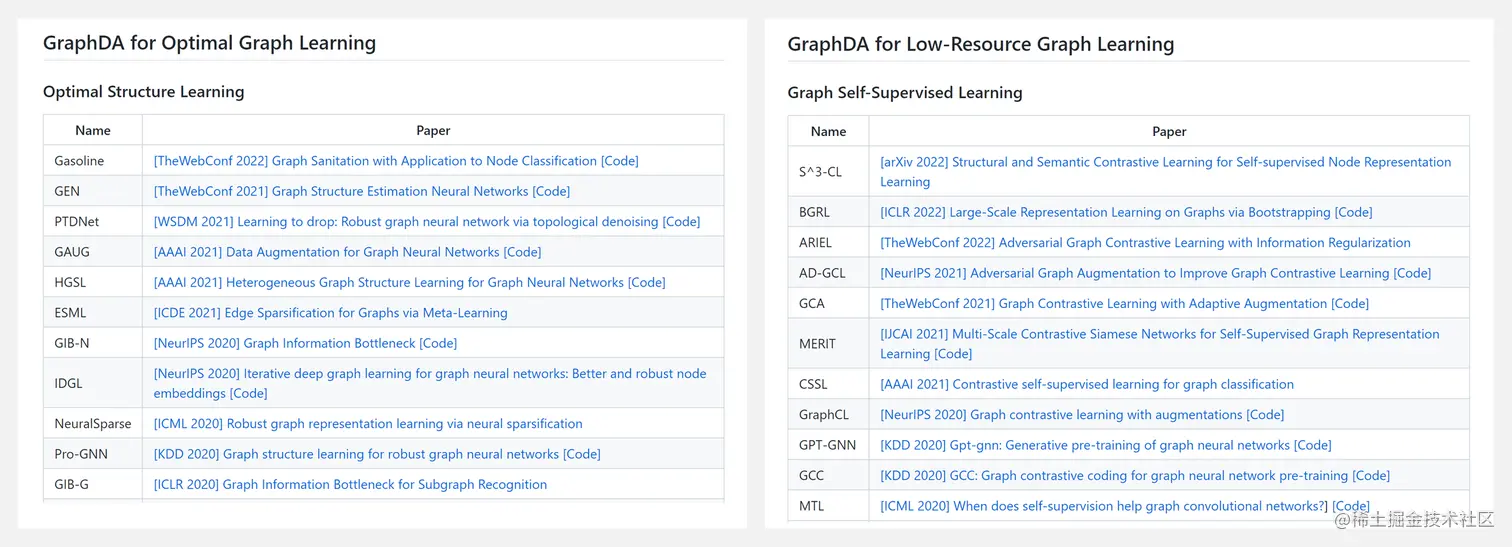Screen dimensions: 1512x547
Task: Open the GEN Graph Structure Estimation paper
Action: 341,191
